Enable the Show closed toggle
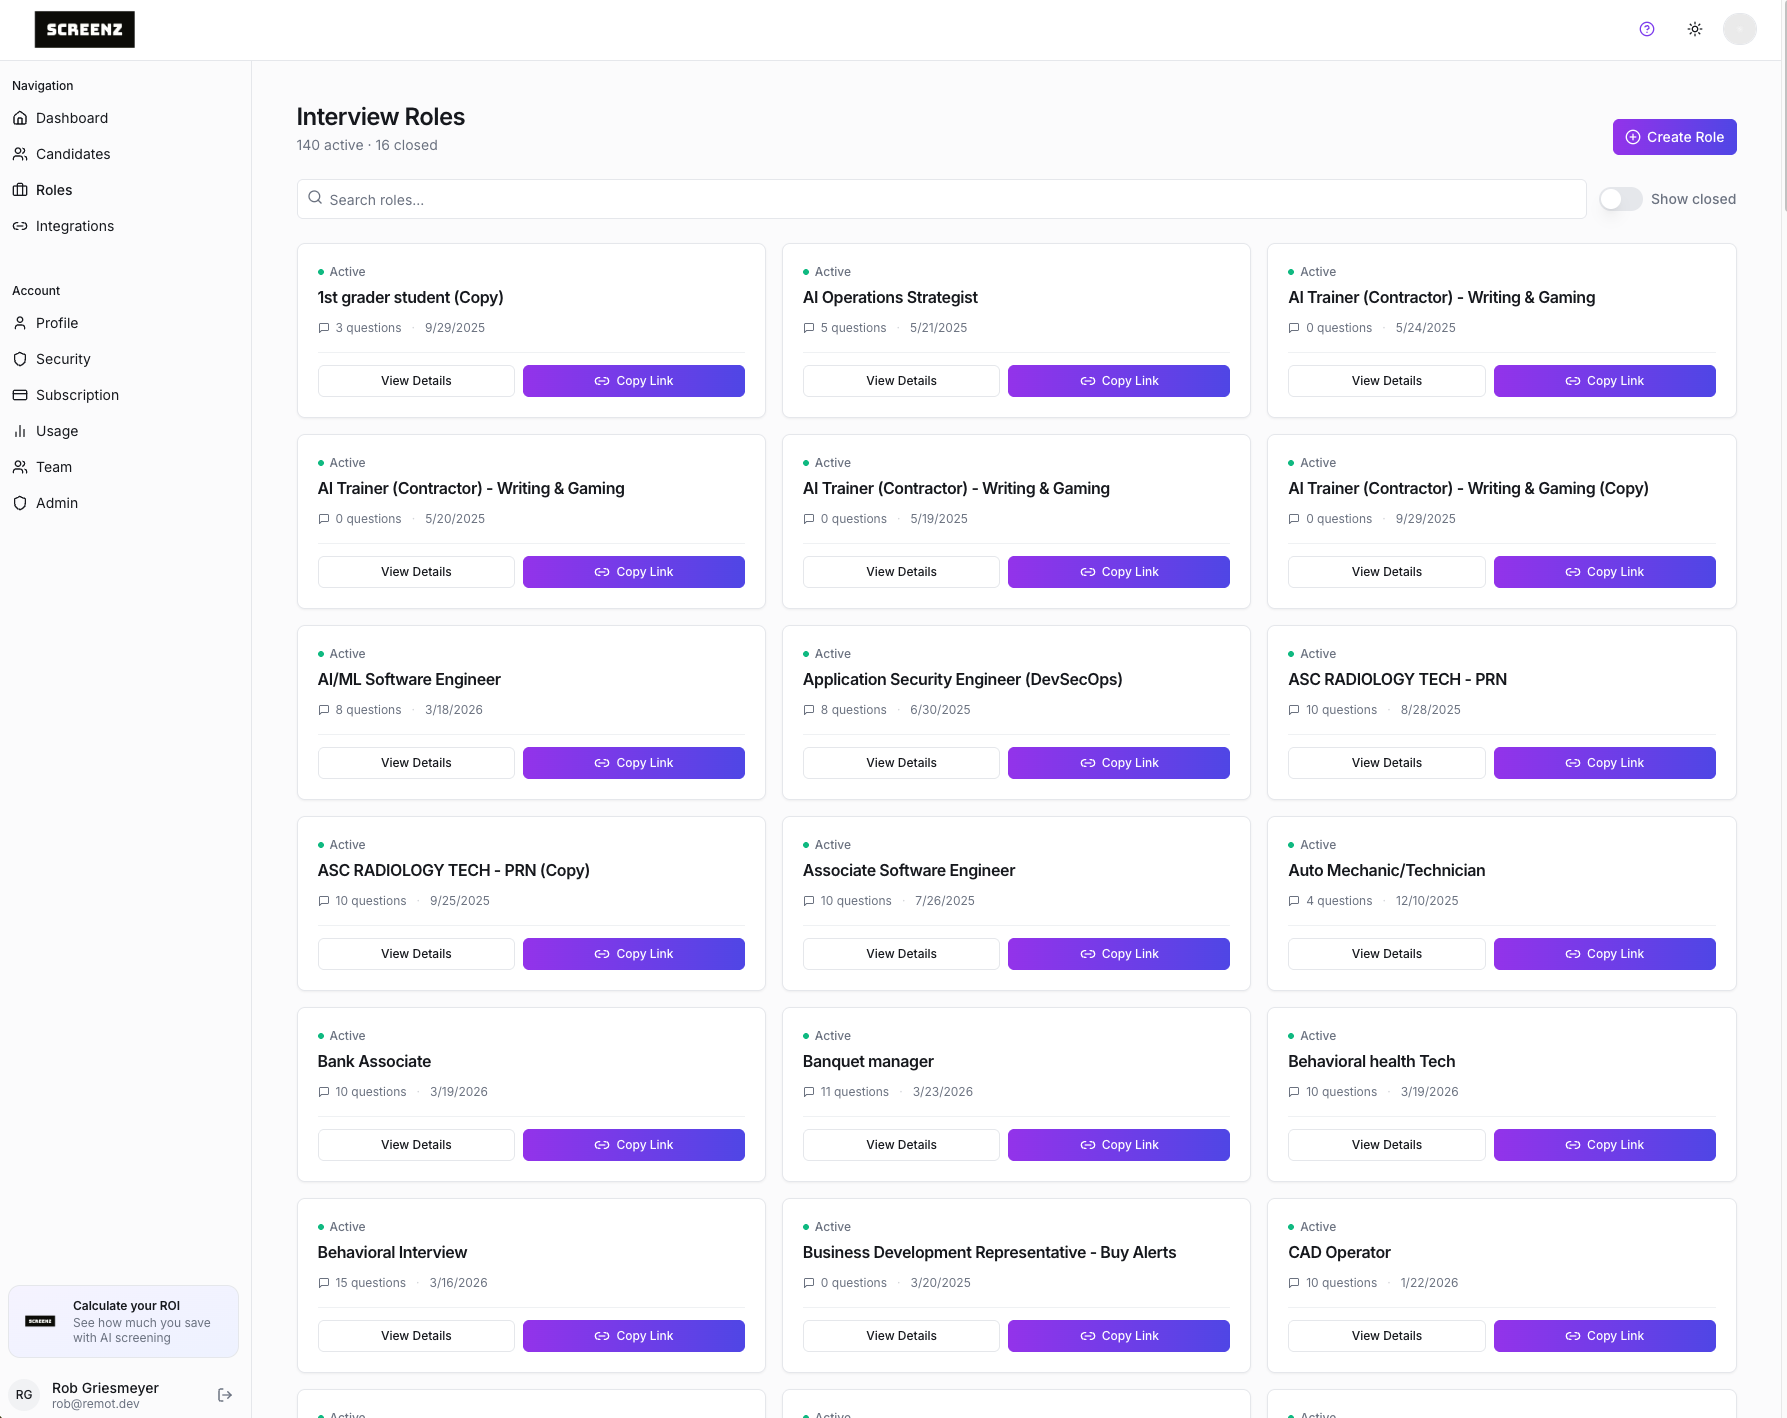 coord(1620,199)
